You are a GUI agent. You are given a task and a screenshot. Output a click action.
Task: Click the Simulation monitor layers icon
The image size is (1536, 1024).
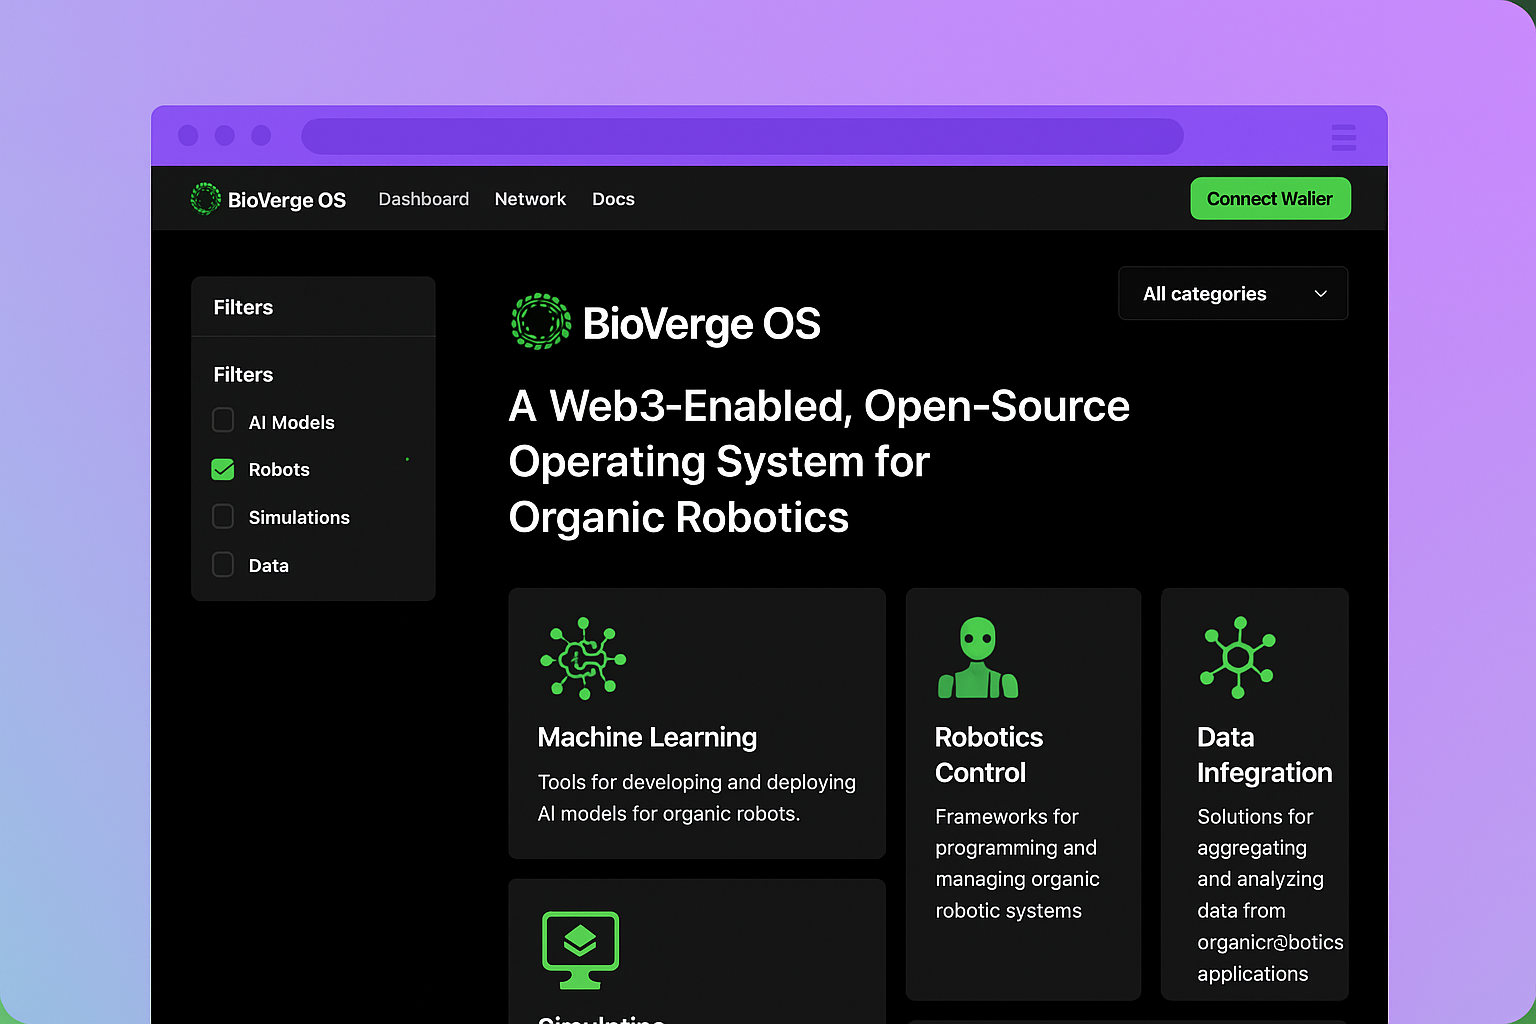click(x=580, y=950)
